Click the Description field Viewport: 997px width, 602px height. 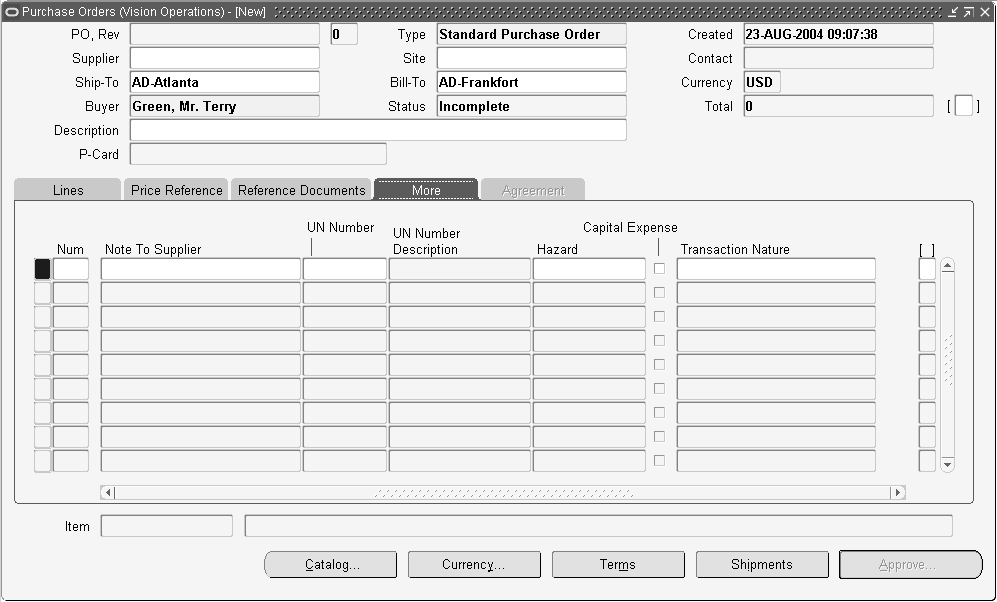(x=378, y=130)
